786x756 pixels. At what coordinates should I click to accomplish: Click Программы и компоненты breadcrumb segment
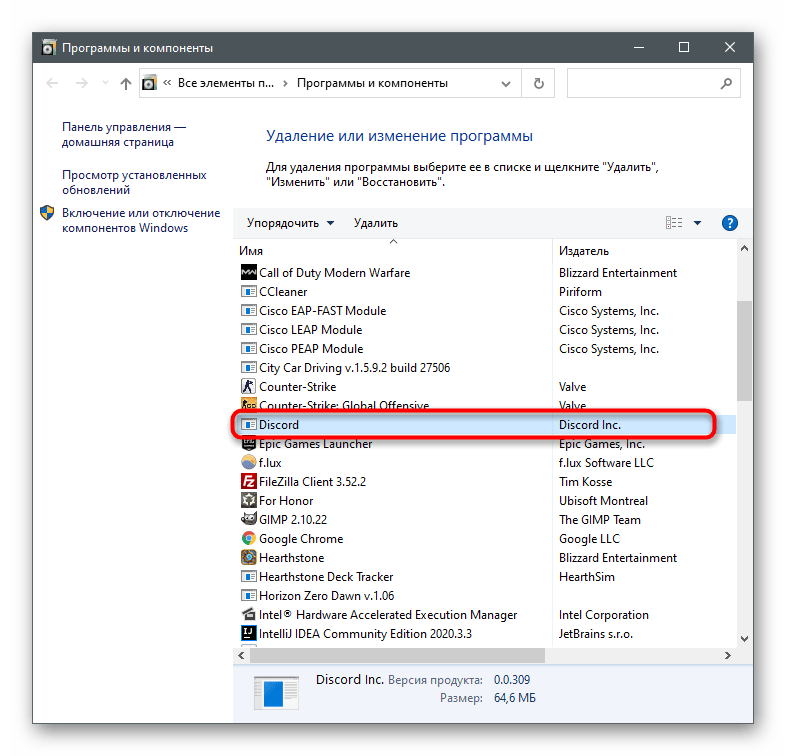[x=372, y=83]
